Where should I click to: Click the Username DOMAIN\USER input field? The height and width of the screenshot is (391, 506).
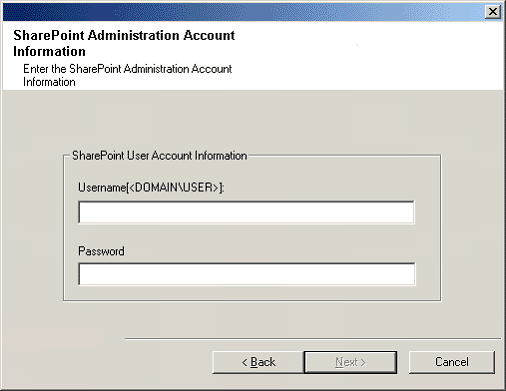[246, 212]
